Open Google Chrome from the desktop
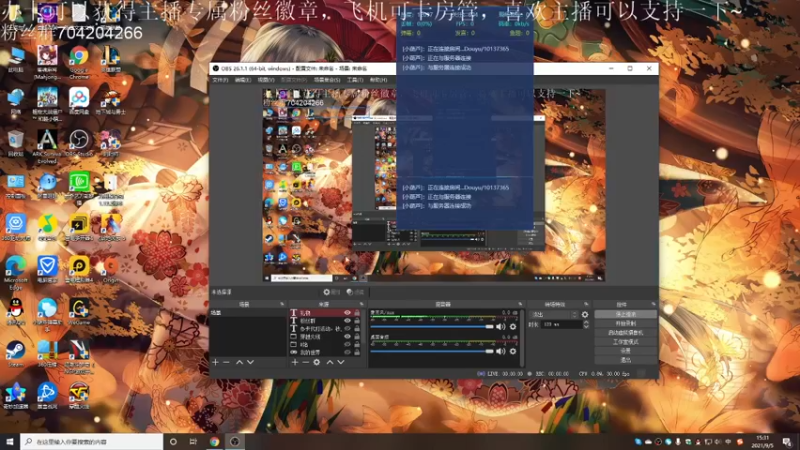This screenshot has height=450, width=800. (x=79, y=62)
